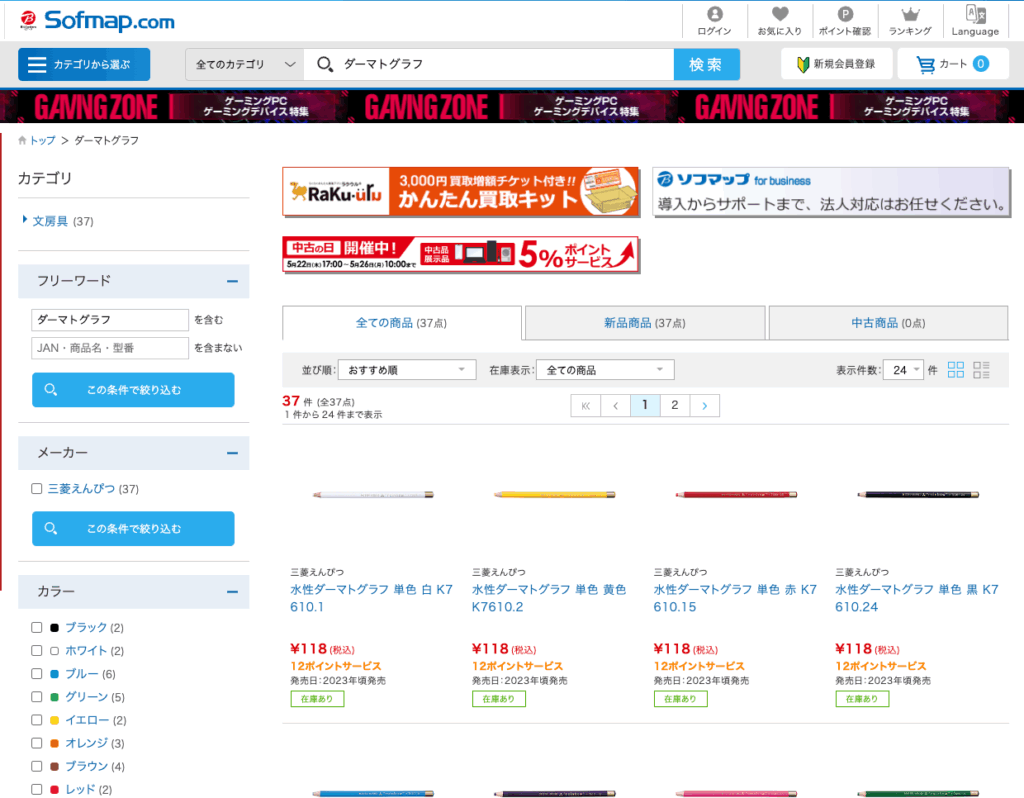Click the を含まない JAN・商品名・型番 field
This screenshot has width=1024, height=798.
pyautogui.click(x=110, y=348)
